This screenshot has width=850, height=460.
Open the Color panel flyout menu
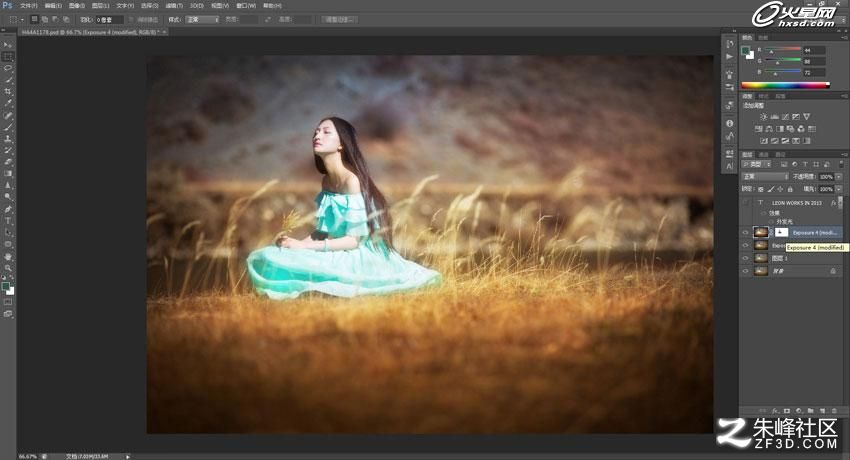(845, 37)
